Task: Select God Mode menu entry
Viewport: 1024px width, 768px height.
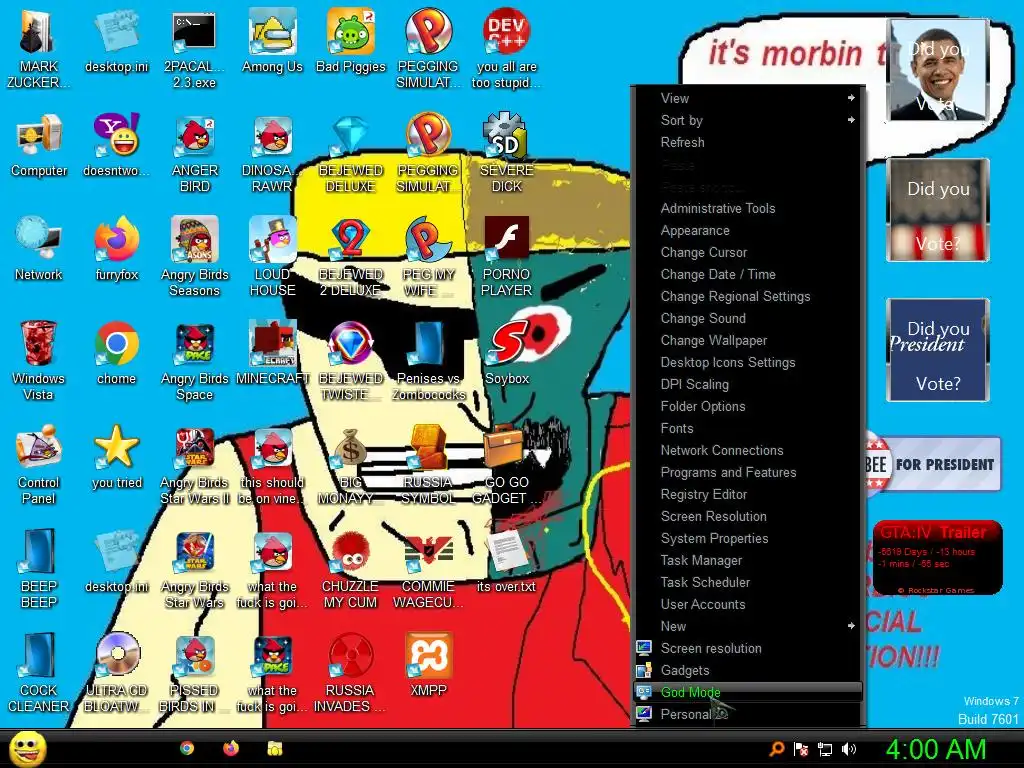Action: point(748,692)
